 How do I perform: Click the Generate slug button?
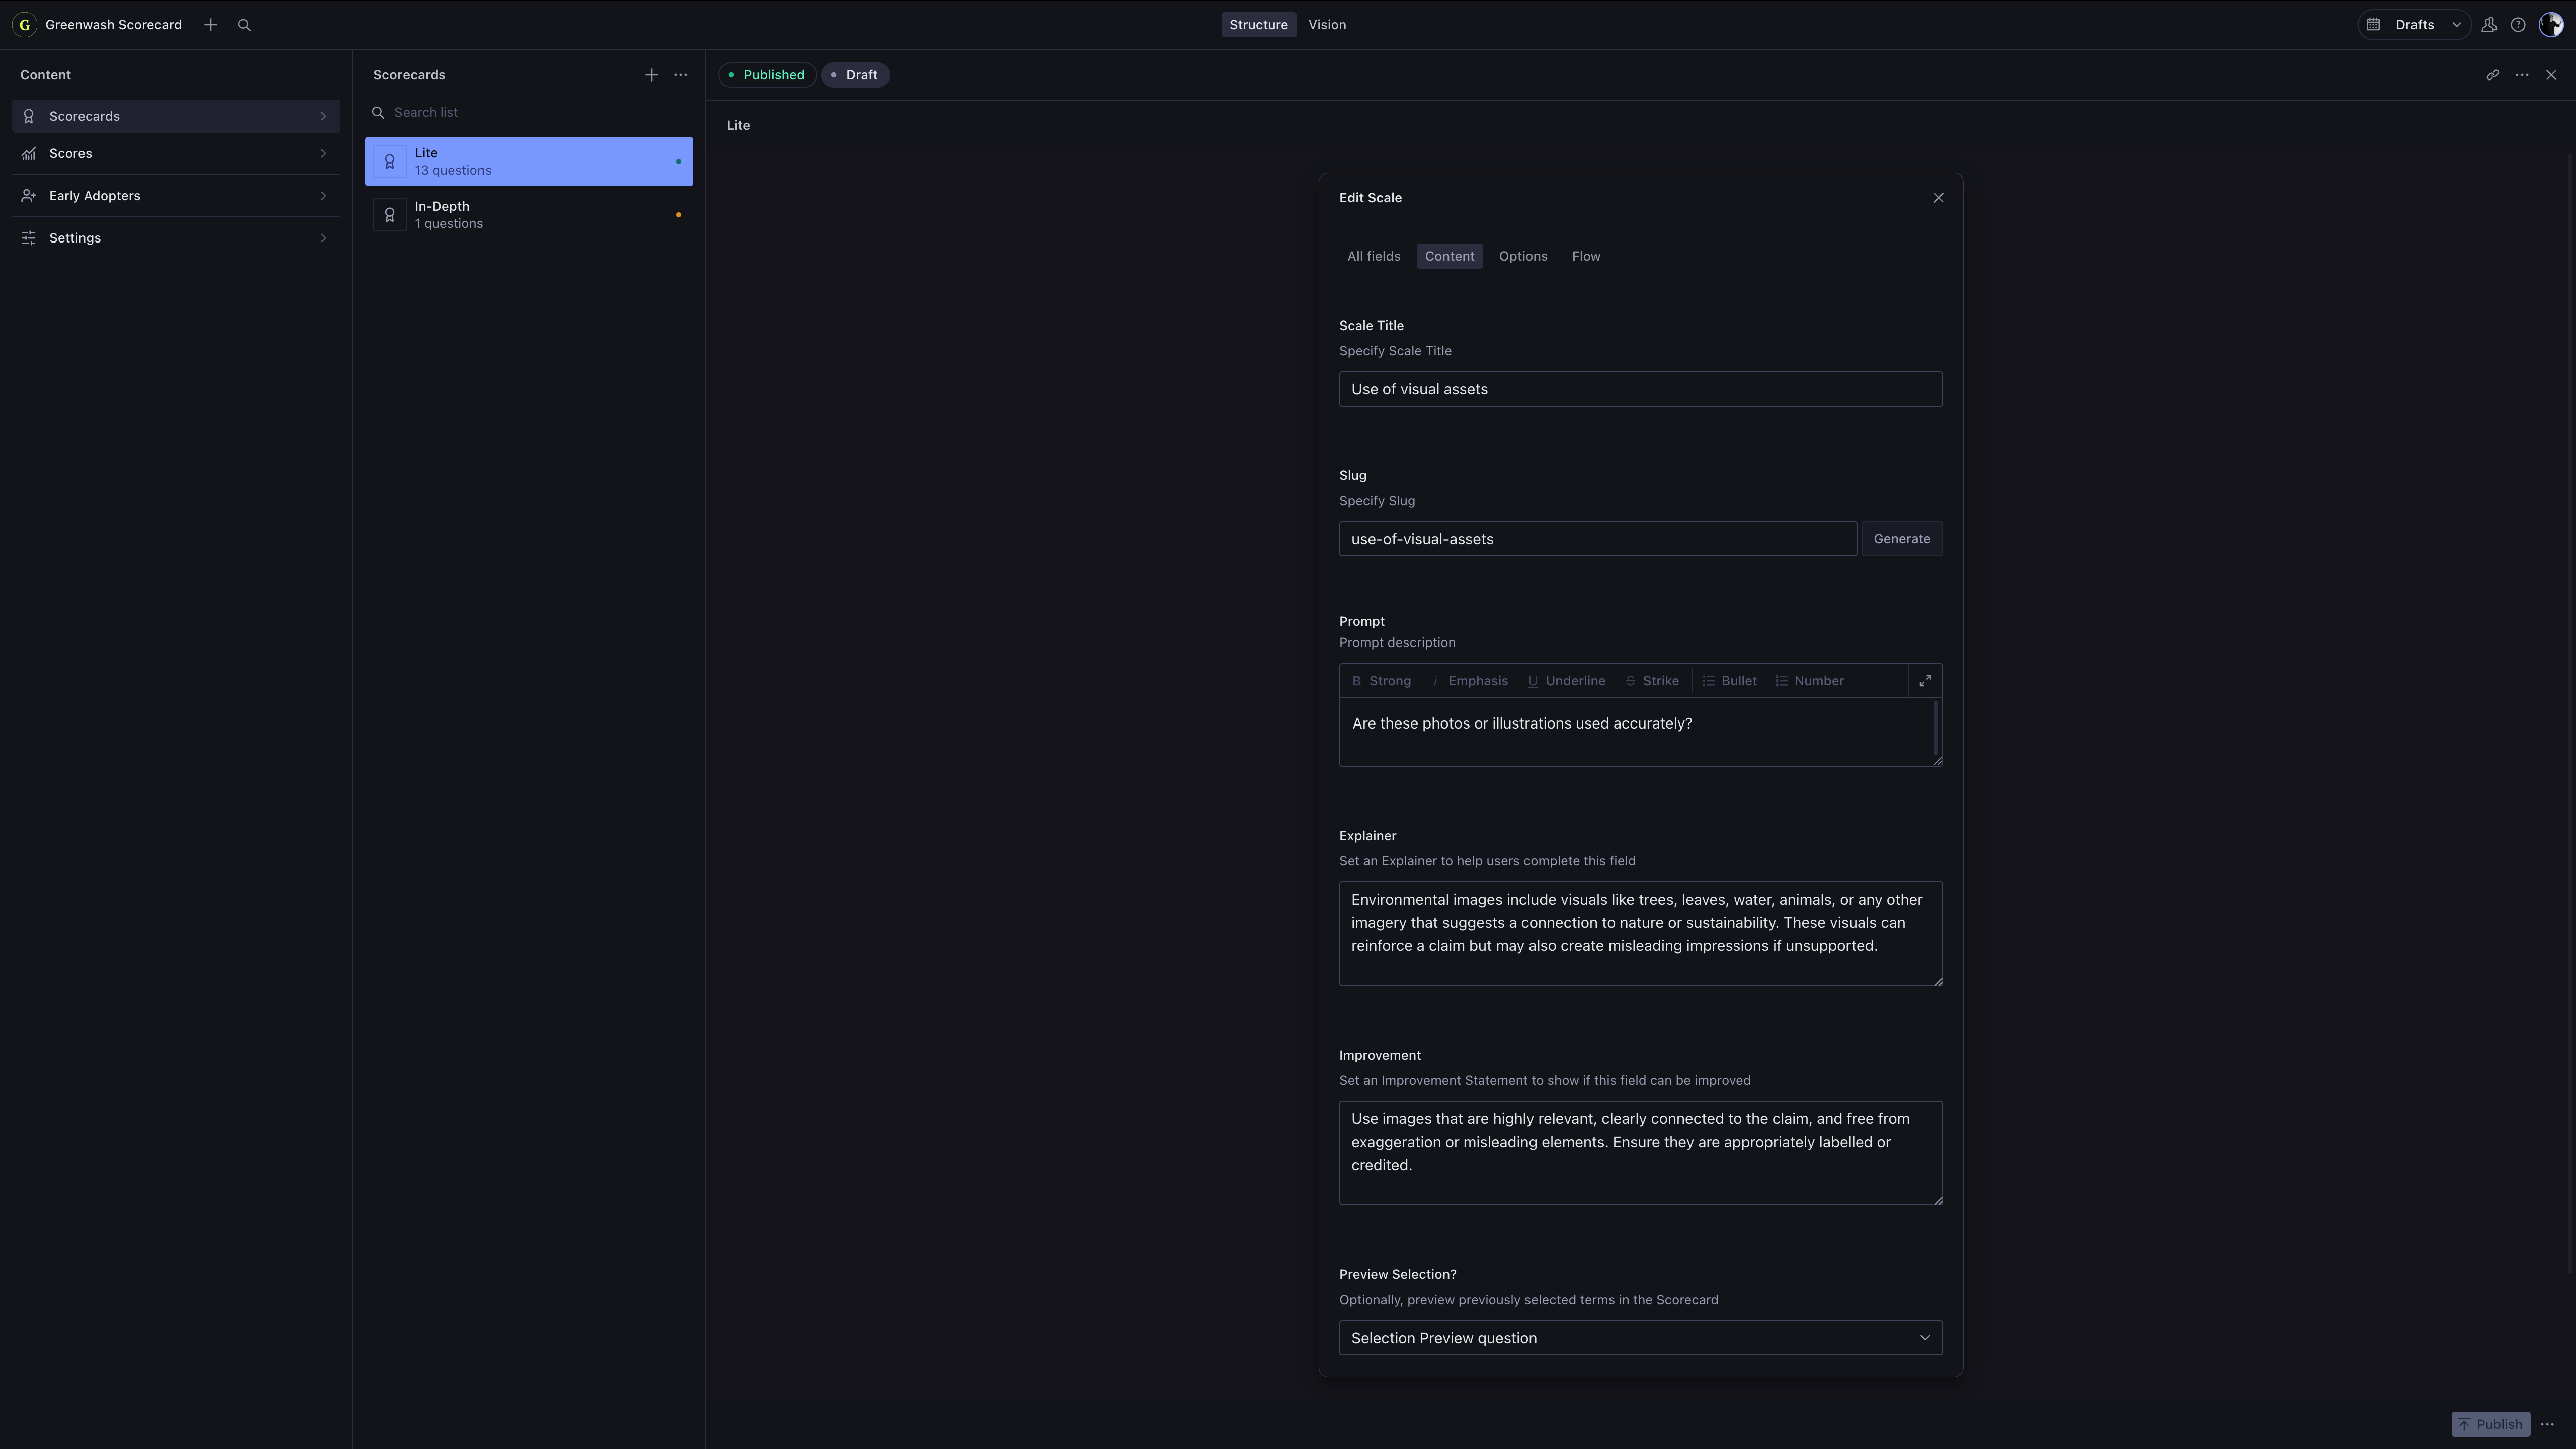1901,539
